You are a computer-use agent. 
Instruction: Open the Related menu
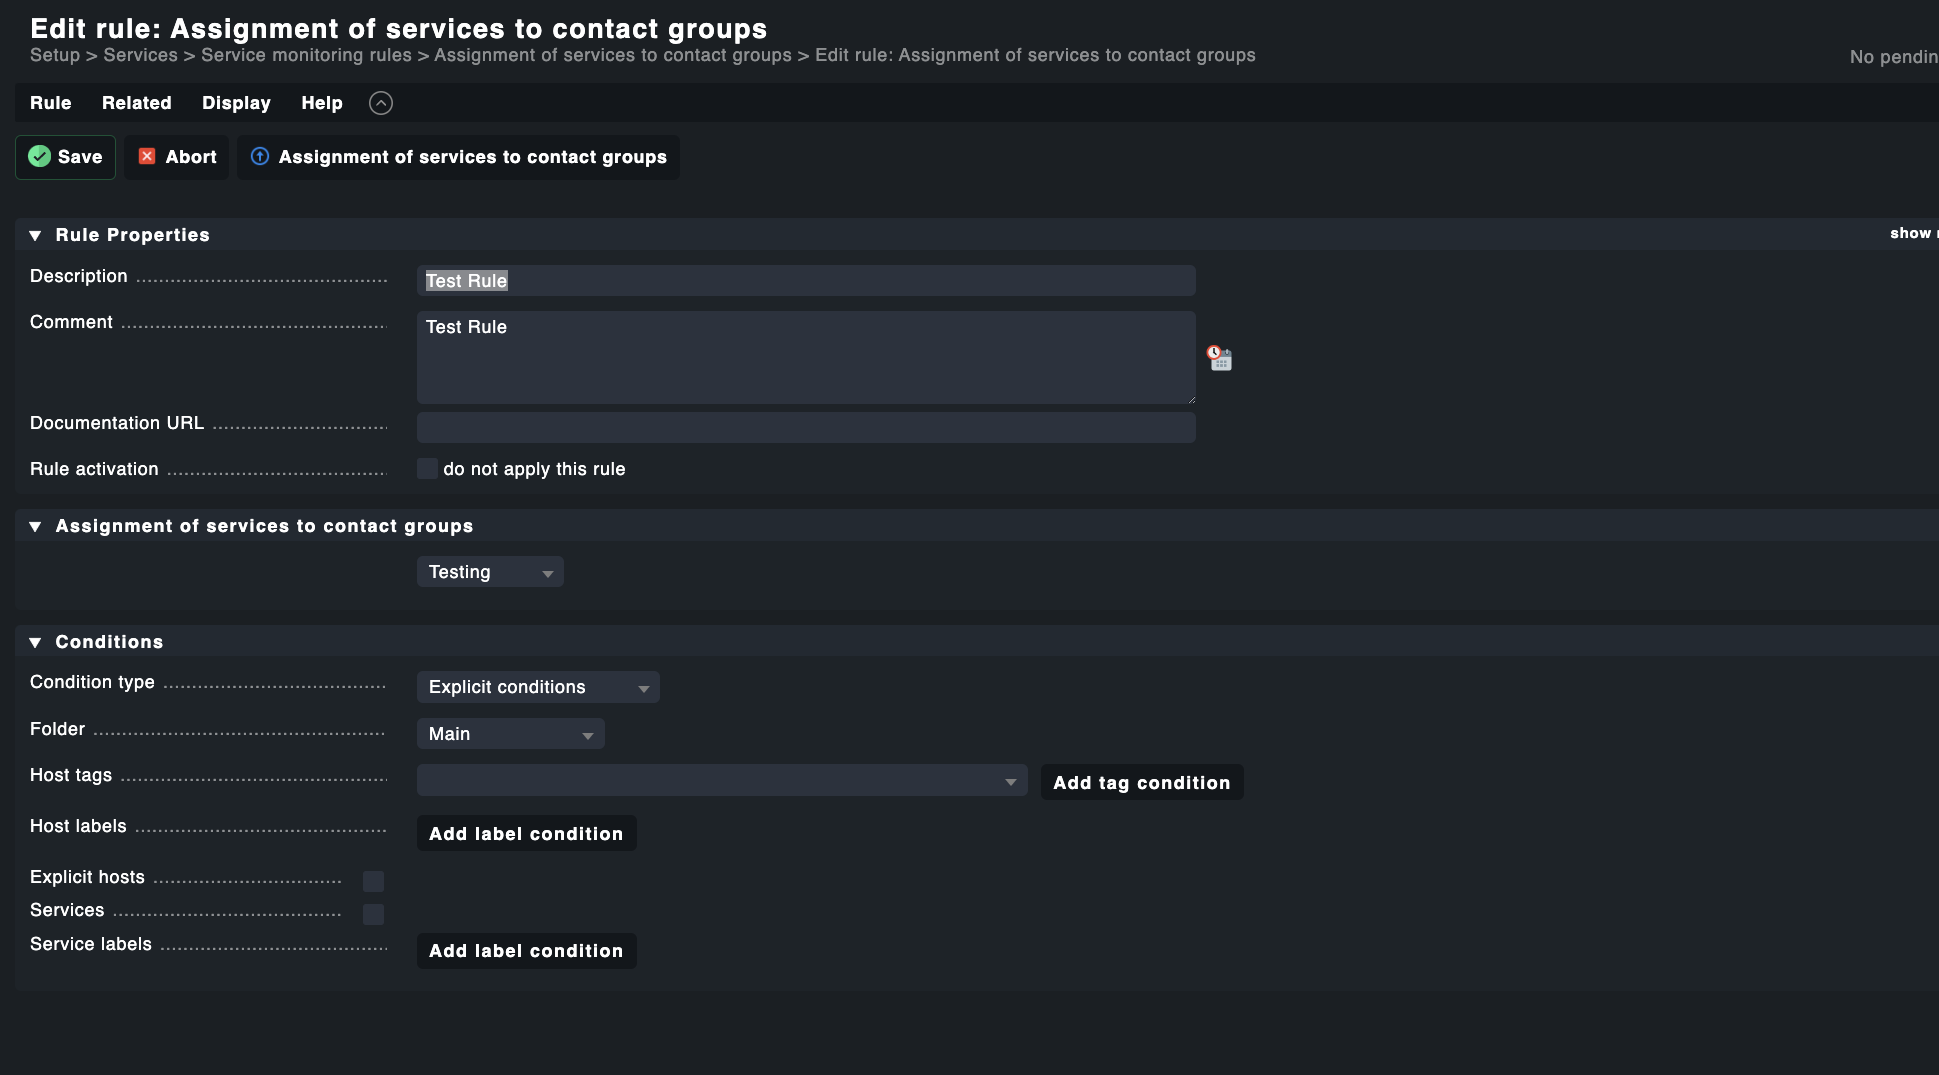[137, 103]
